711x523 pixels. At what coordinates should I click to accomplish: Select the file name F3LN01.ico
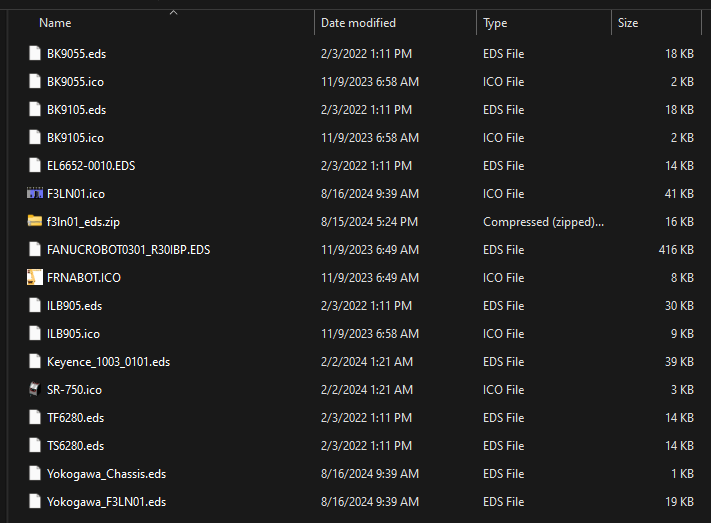(x=76, y=194)
